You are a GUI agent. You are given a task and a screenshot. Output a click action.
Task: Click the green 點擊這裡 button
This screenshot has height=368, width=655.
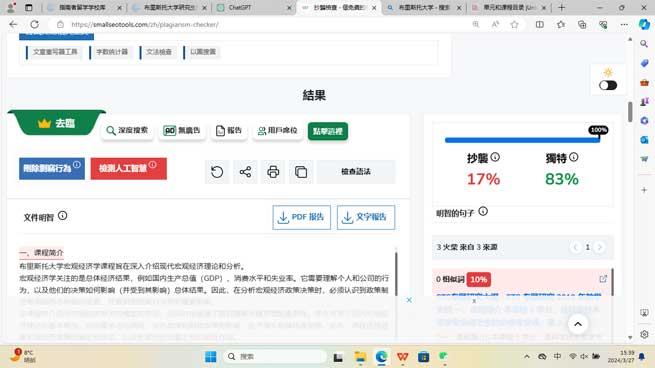tap(328, 131)
